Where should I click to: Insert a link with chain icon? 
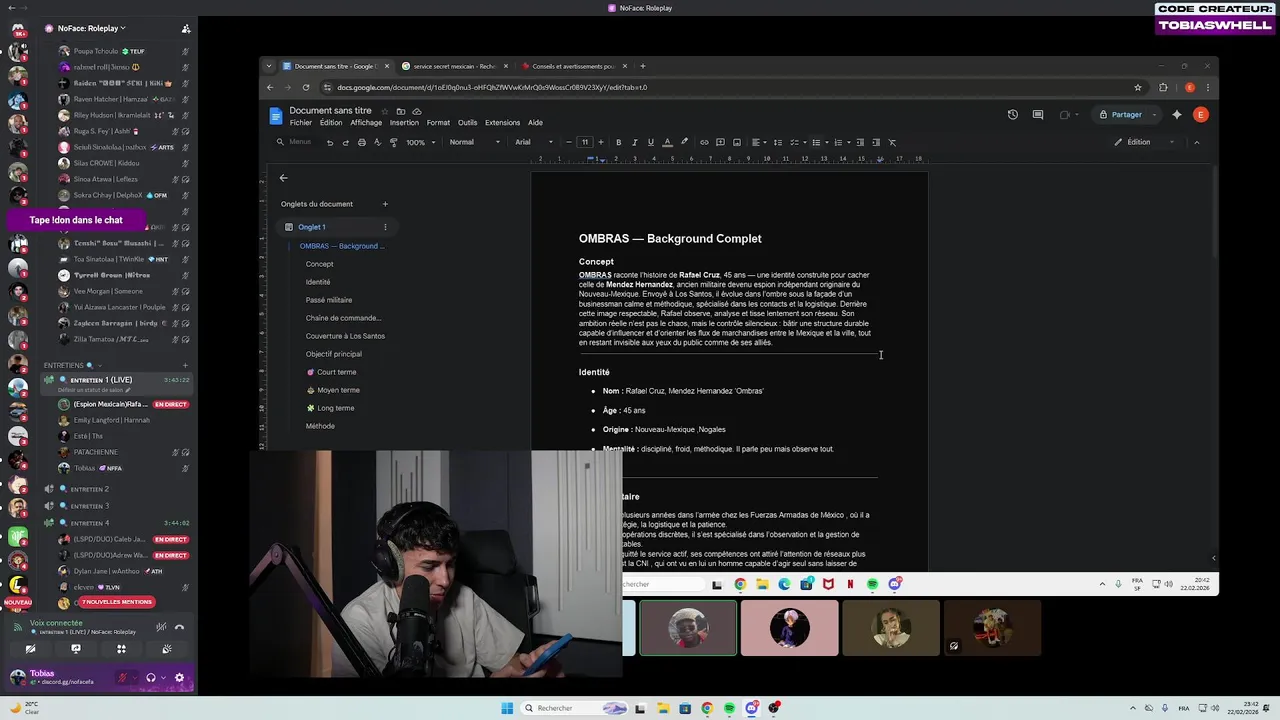click(704, 142)
